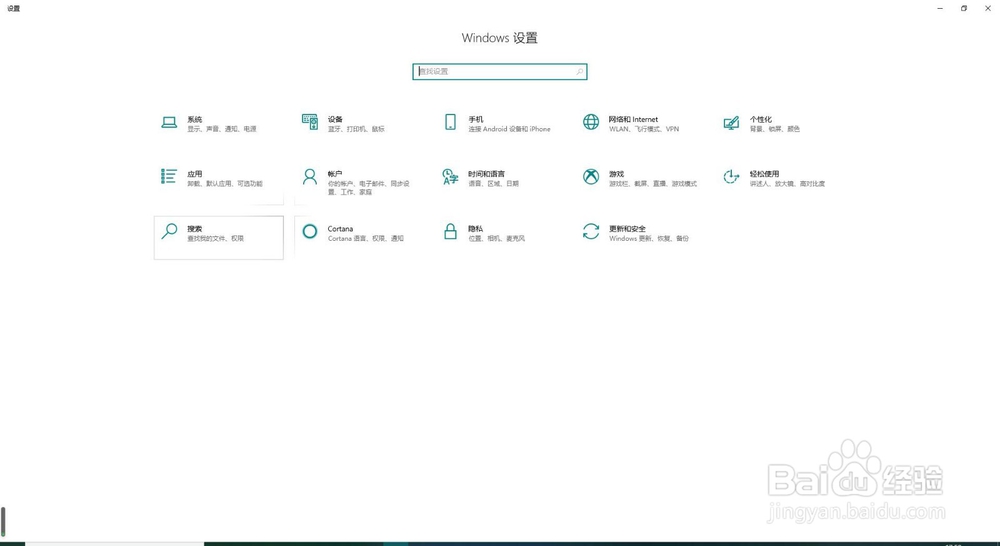Select the 系统 category title

point(195,119)
